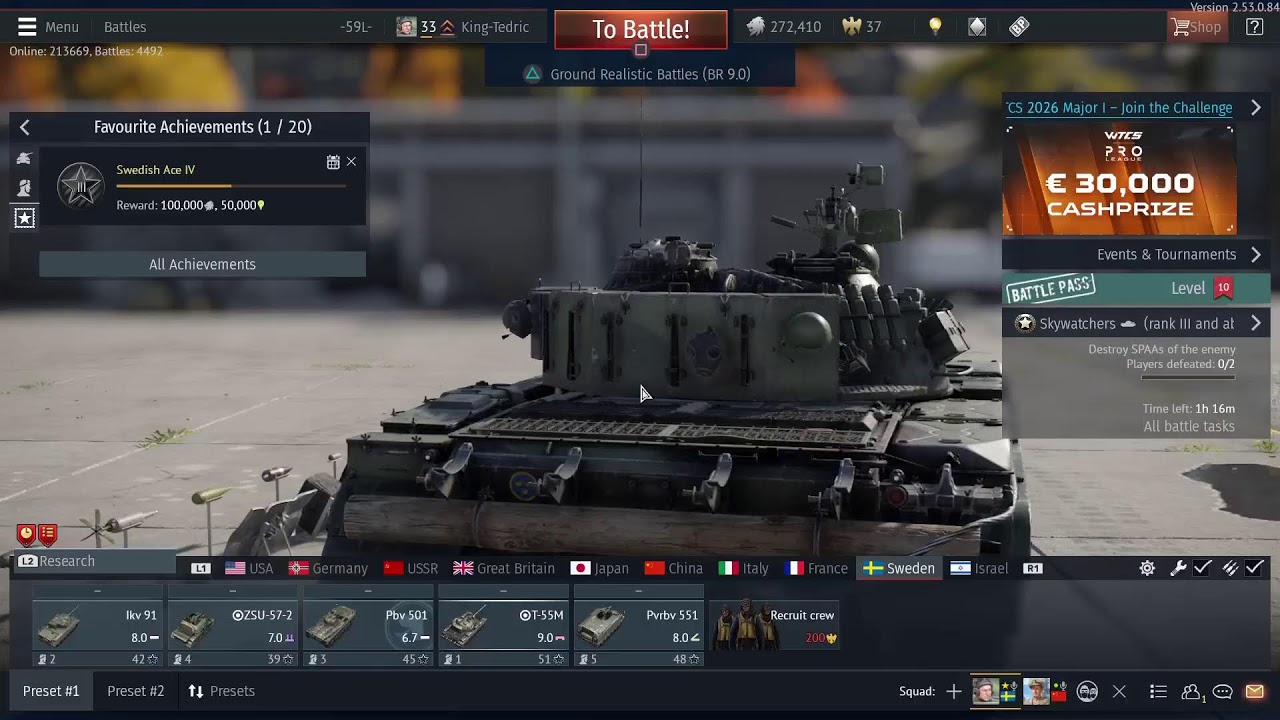Viewport: 1280px width, 720px height.
Task: Select the favourite achievements star tab
Action: [x=24, y=218]
